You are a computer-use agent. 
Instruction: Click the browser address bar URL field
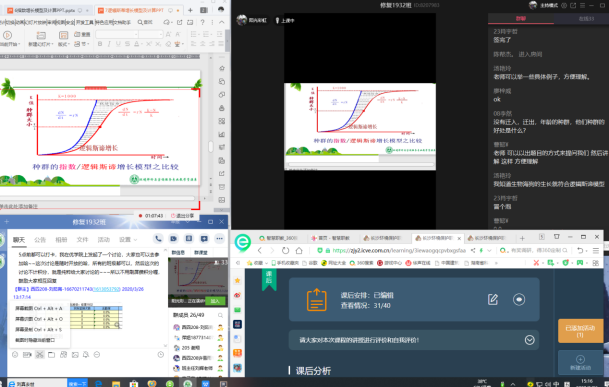[x=398, y=250]
